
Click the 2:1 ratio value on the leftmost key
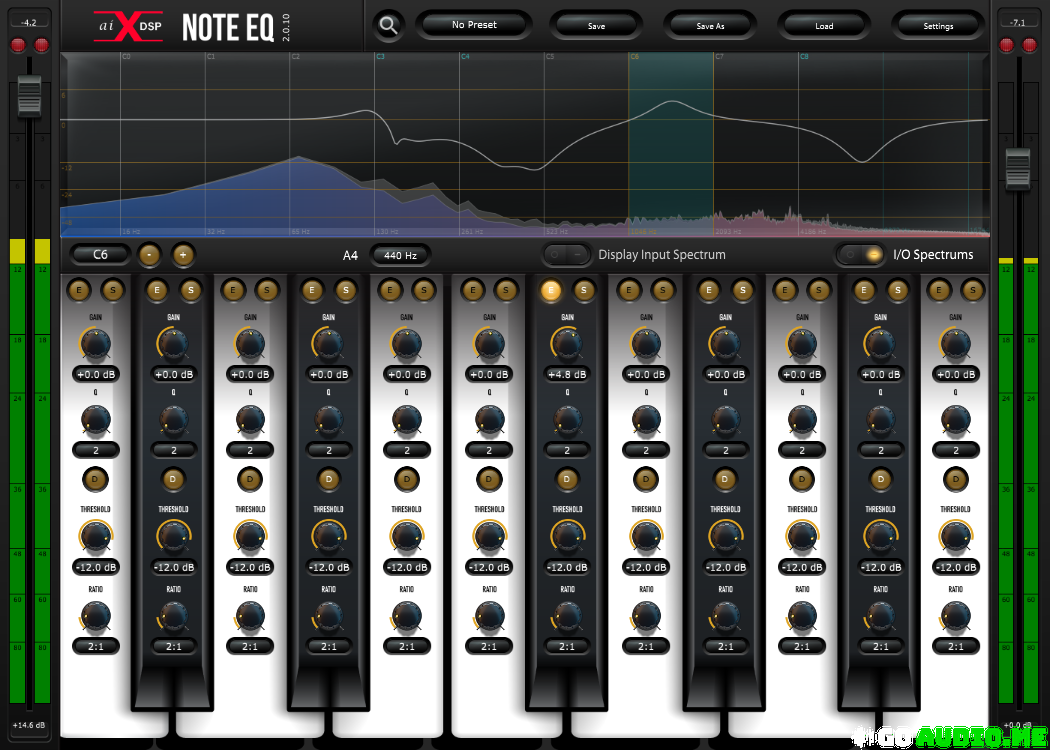point(96,646)
